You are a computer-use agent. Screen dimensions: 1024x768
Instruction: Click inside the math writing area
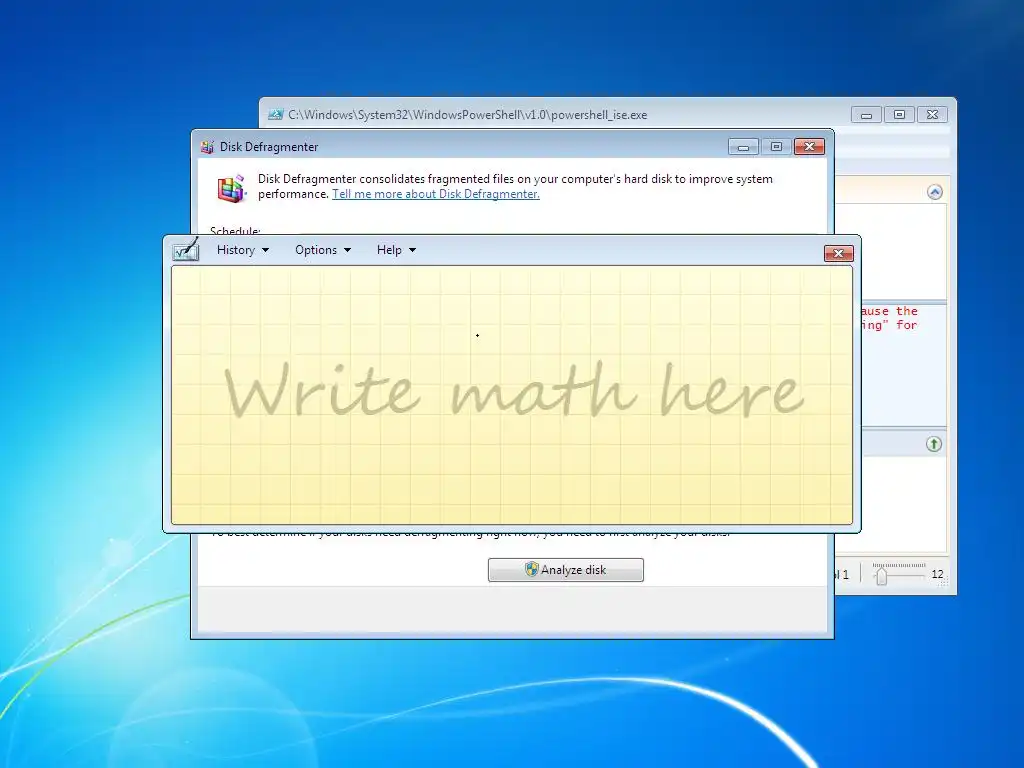pos(511,394)
